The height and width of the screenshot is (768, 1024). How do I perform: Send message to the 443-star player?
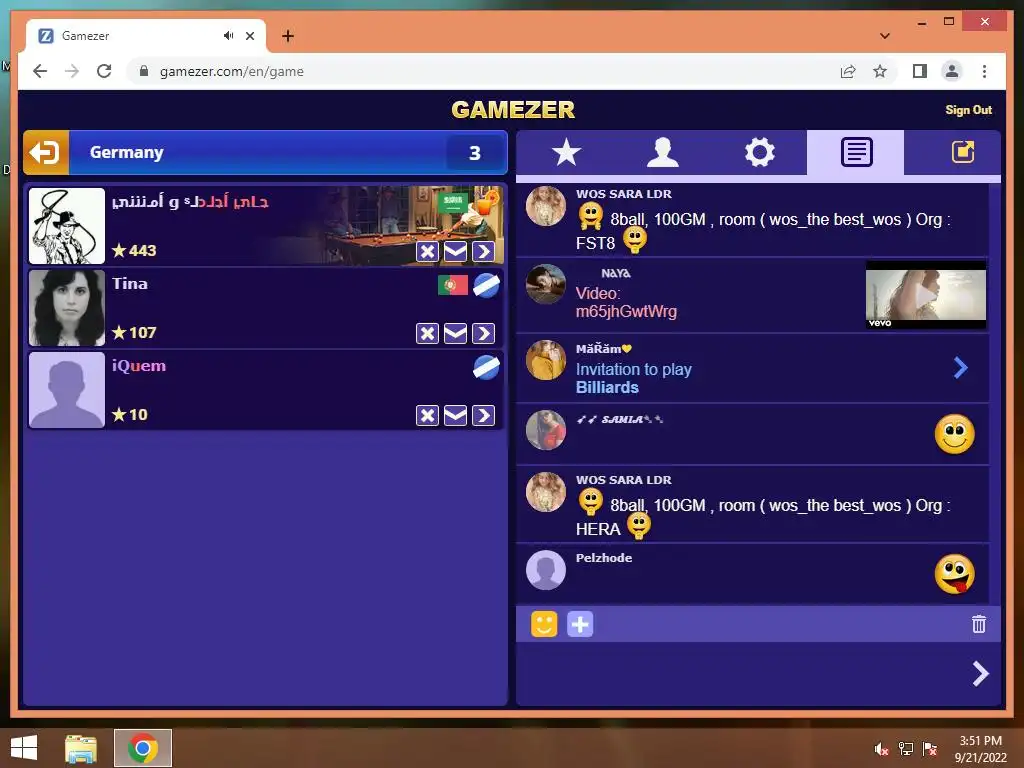[x=455, y=251]
